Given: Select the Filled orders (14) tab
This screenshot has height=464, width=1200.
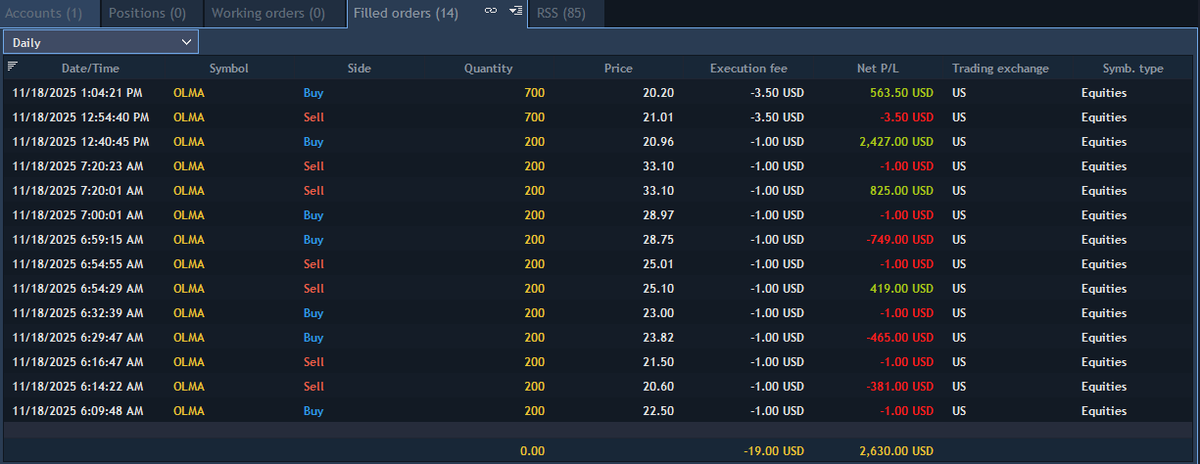Looking at the screenshot, I should click(x=406, y=13).
